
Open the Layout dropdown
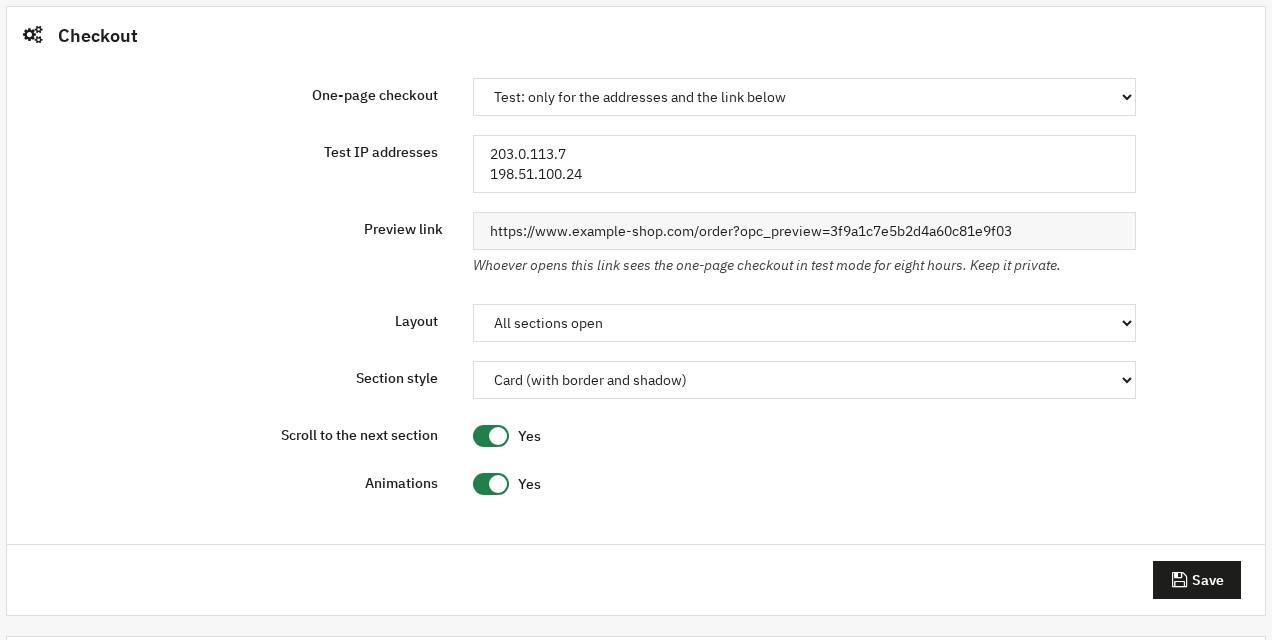804,323
